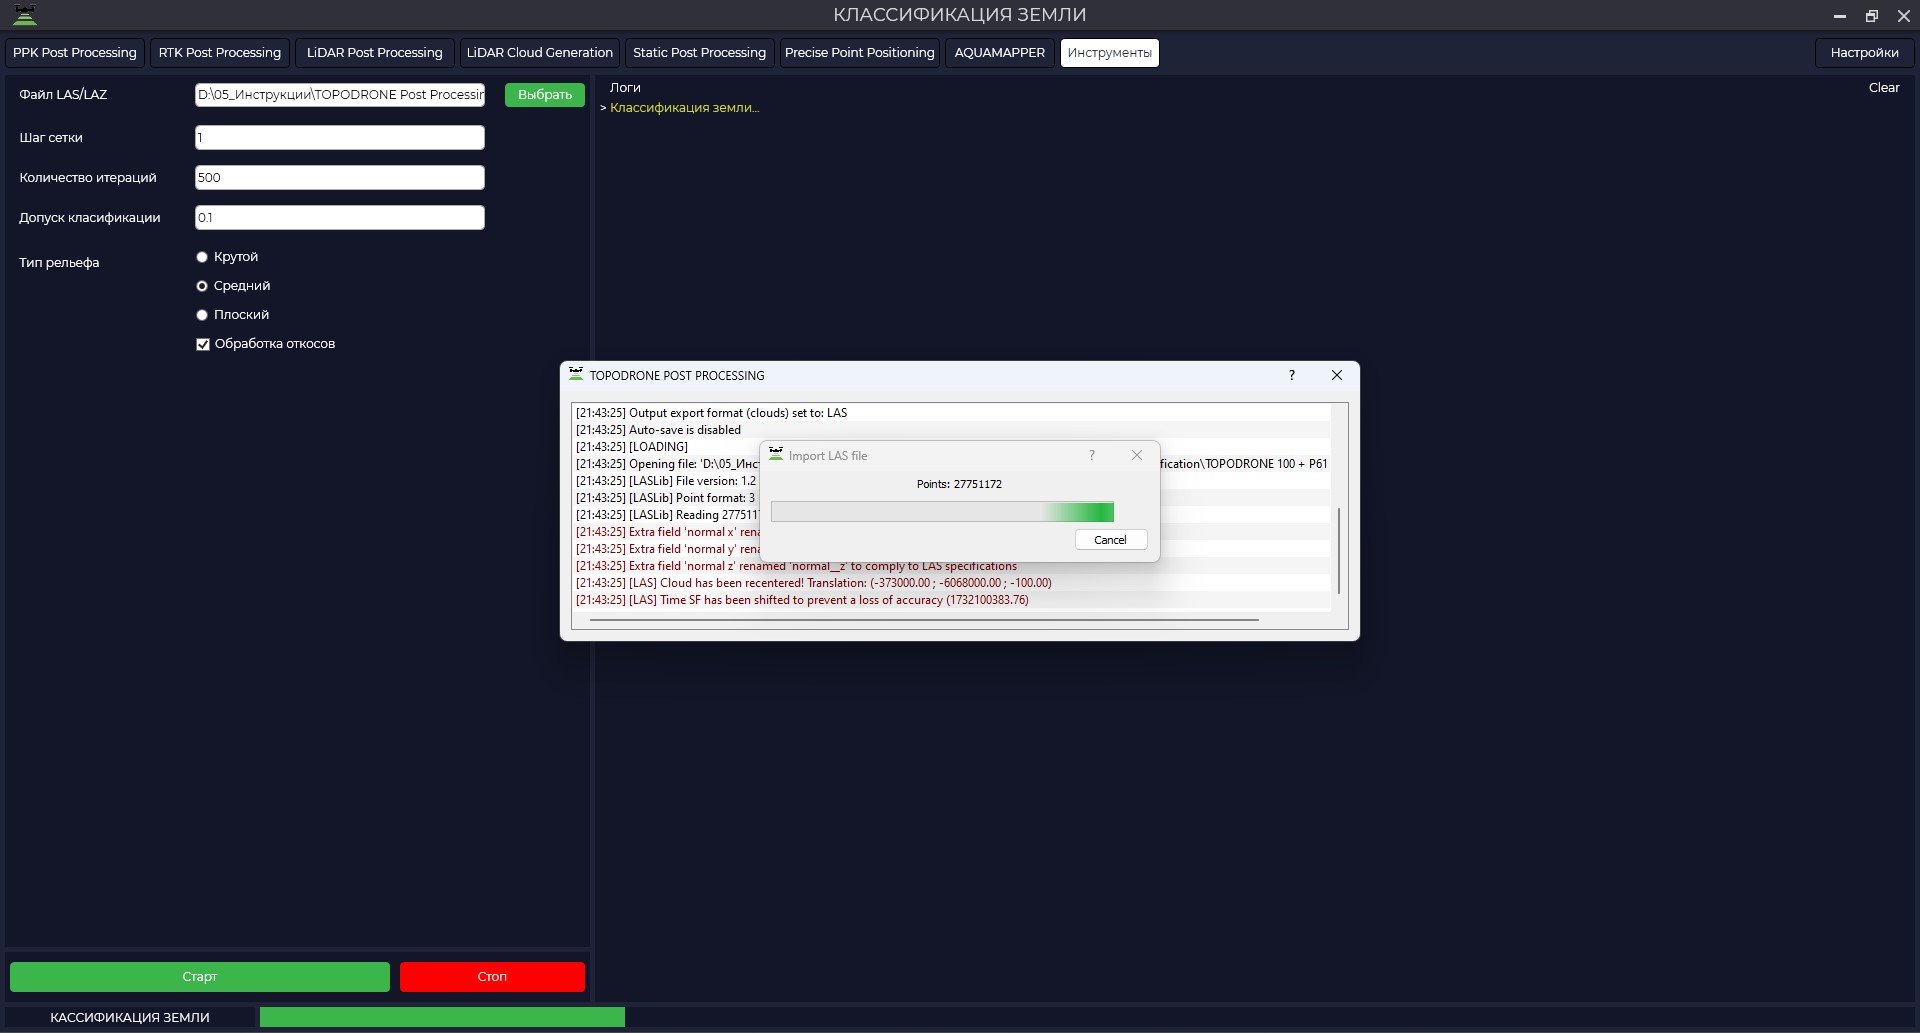
Task: Uncheck the Обработка откосов checkbox
Action: [x=203, y=344]
